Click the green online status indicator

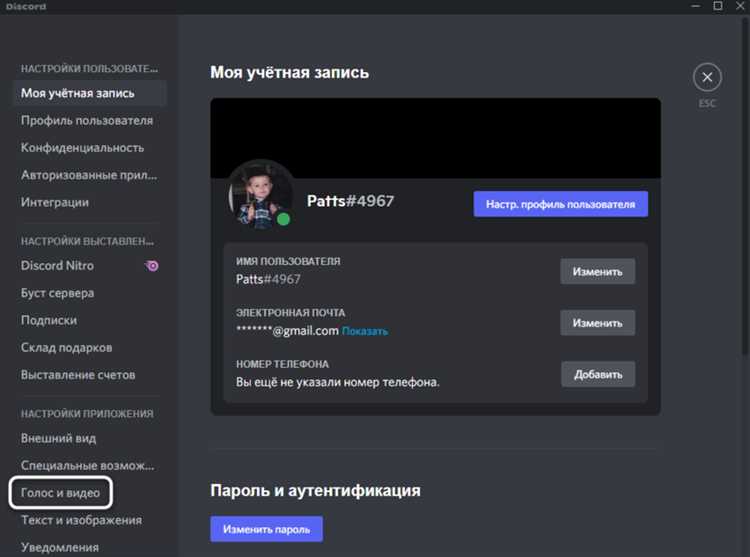[x=283, y=219]
